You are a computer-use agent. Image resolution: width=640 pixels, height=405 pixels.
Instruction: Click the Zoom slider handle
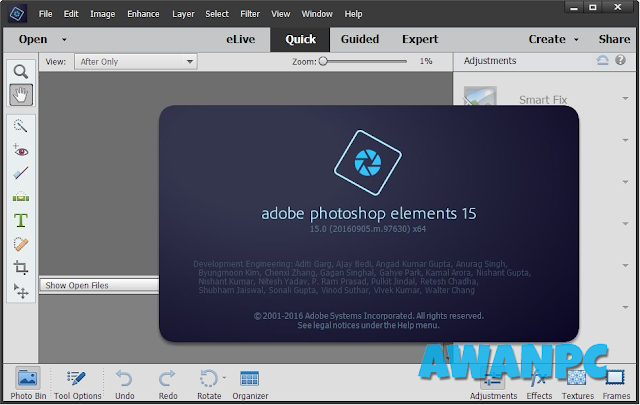[x=323, y=61]
